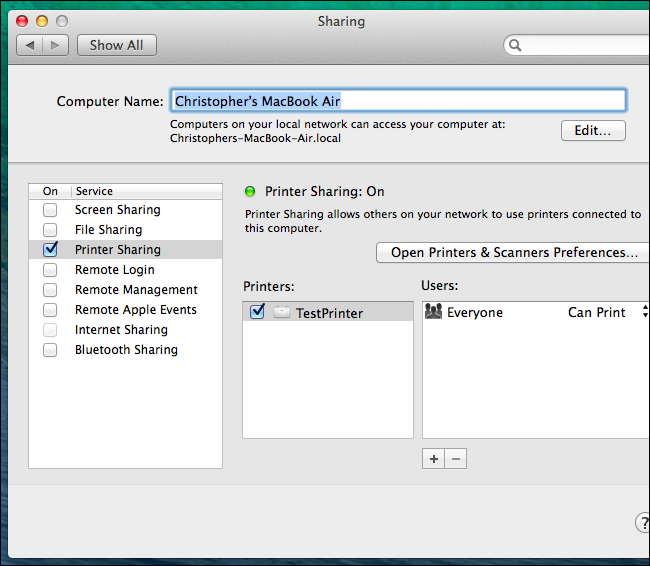Open the Can Print permission dropdown
Screen dimensions: 650x566
(644, 313)
